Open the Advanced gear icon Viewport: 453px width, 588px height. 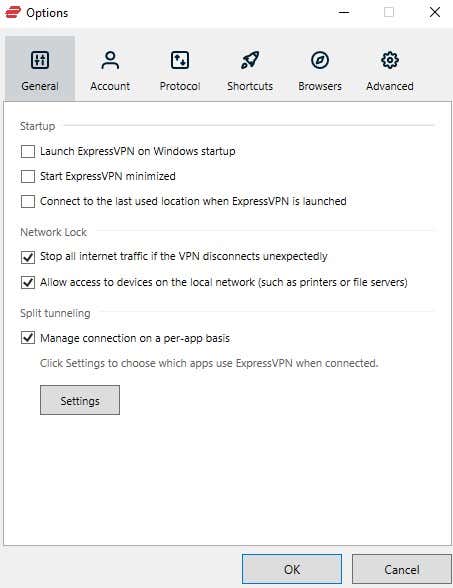[390, 60]
